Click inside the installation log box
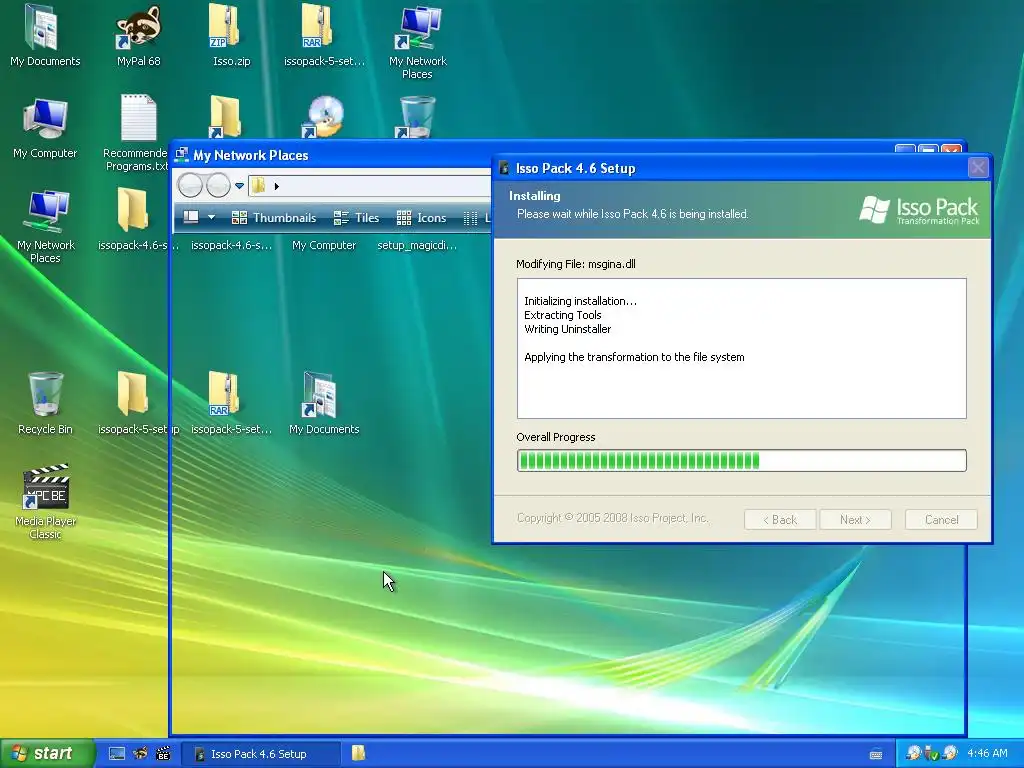 [741, 349]
